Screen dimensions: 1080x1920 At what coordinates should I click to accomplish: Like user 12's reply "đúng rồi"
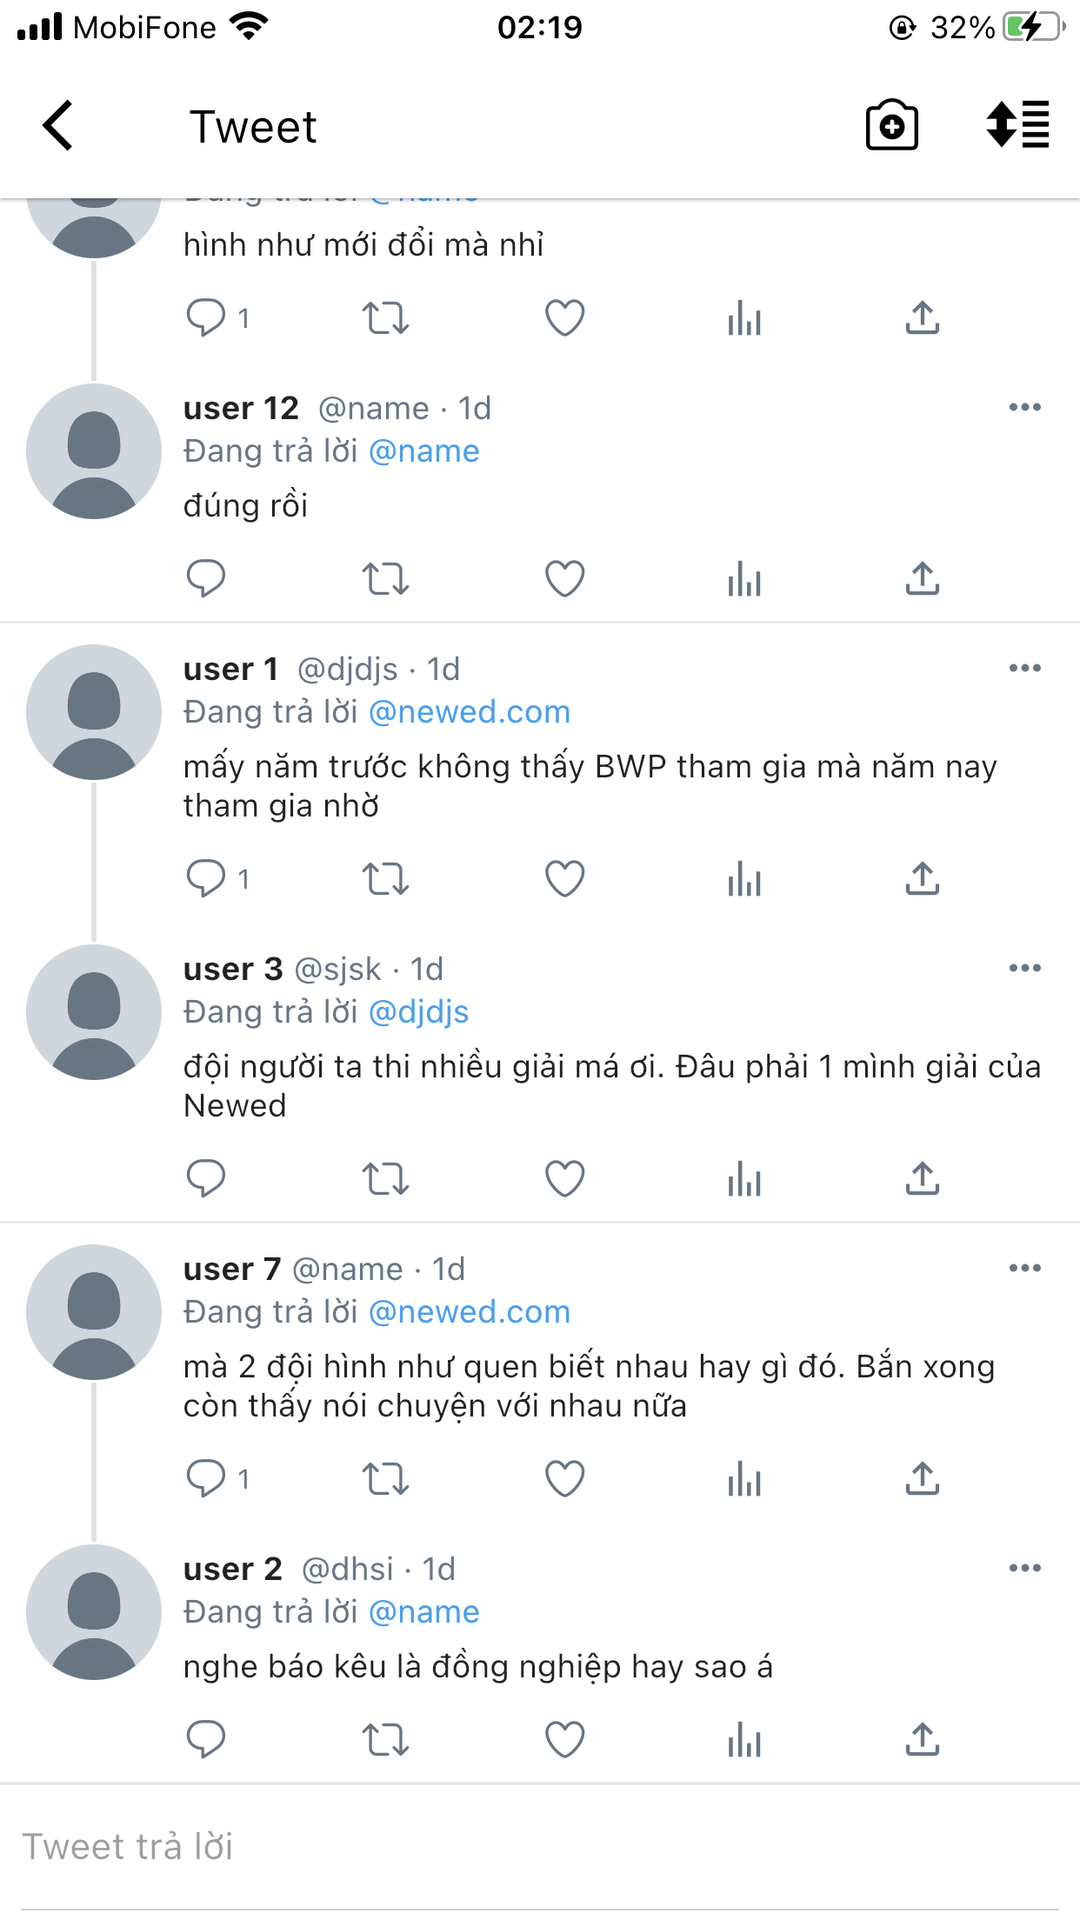point(564,578)
